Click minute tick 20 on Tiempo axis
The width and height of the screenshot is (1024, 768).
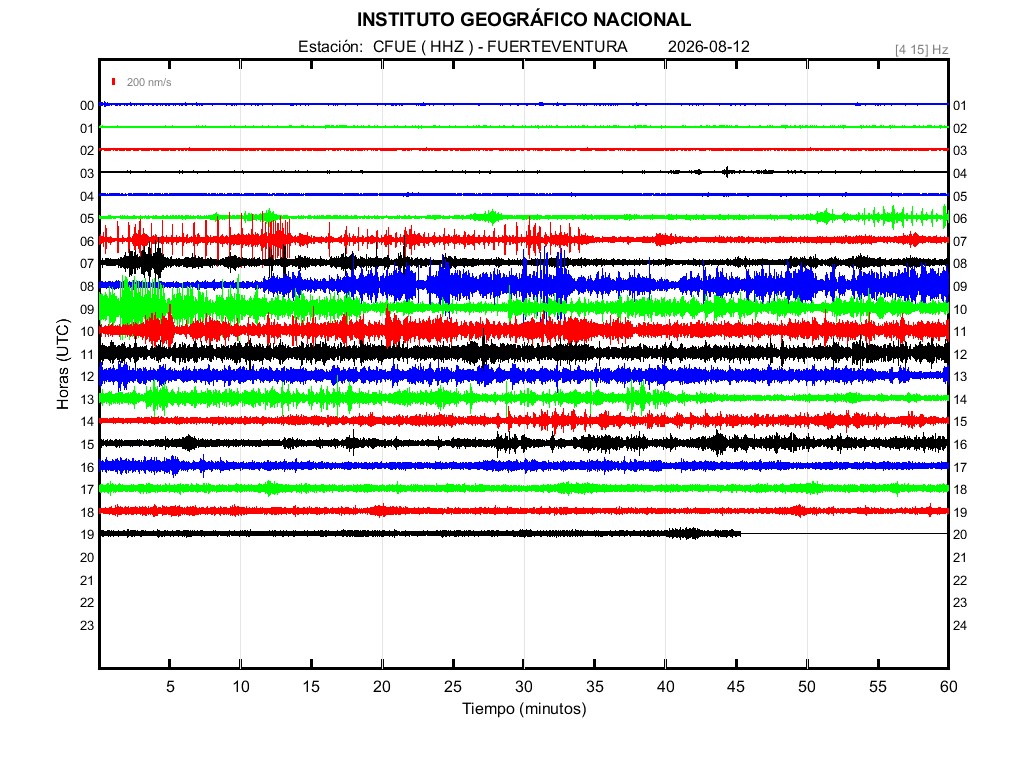[382, 686]
